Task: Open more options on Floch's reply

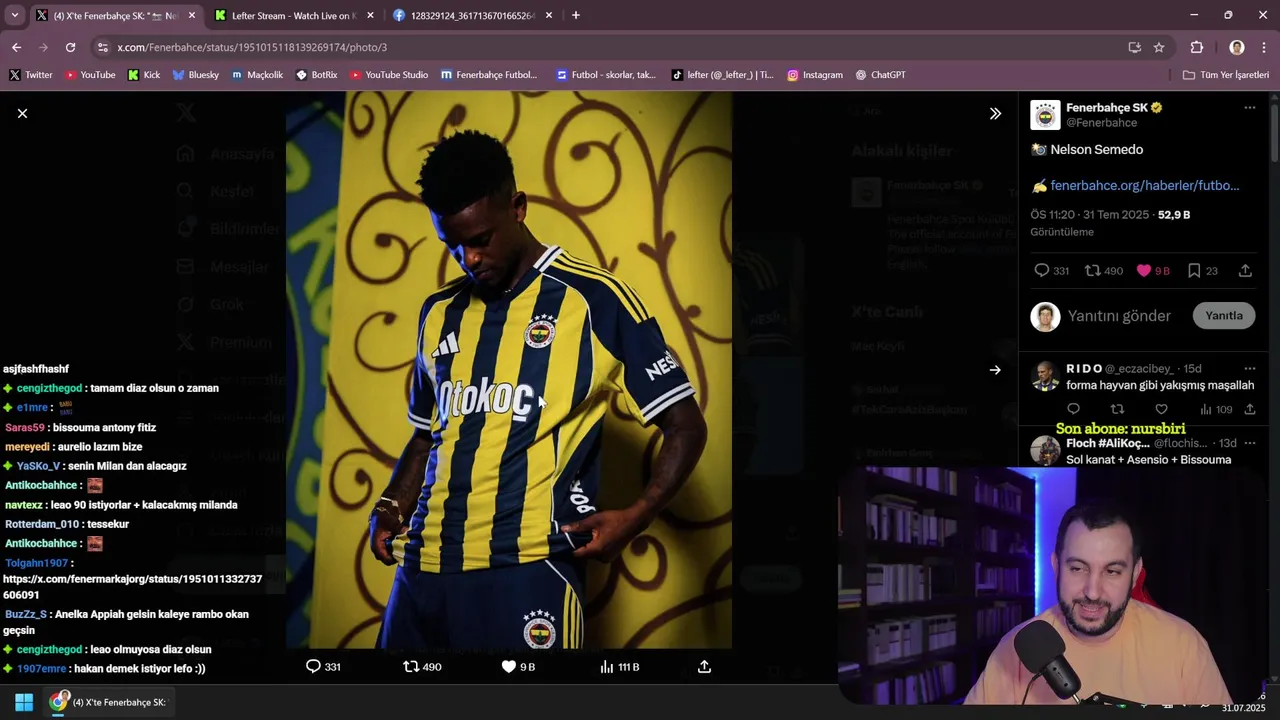Action: coord(1250,443)
